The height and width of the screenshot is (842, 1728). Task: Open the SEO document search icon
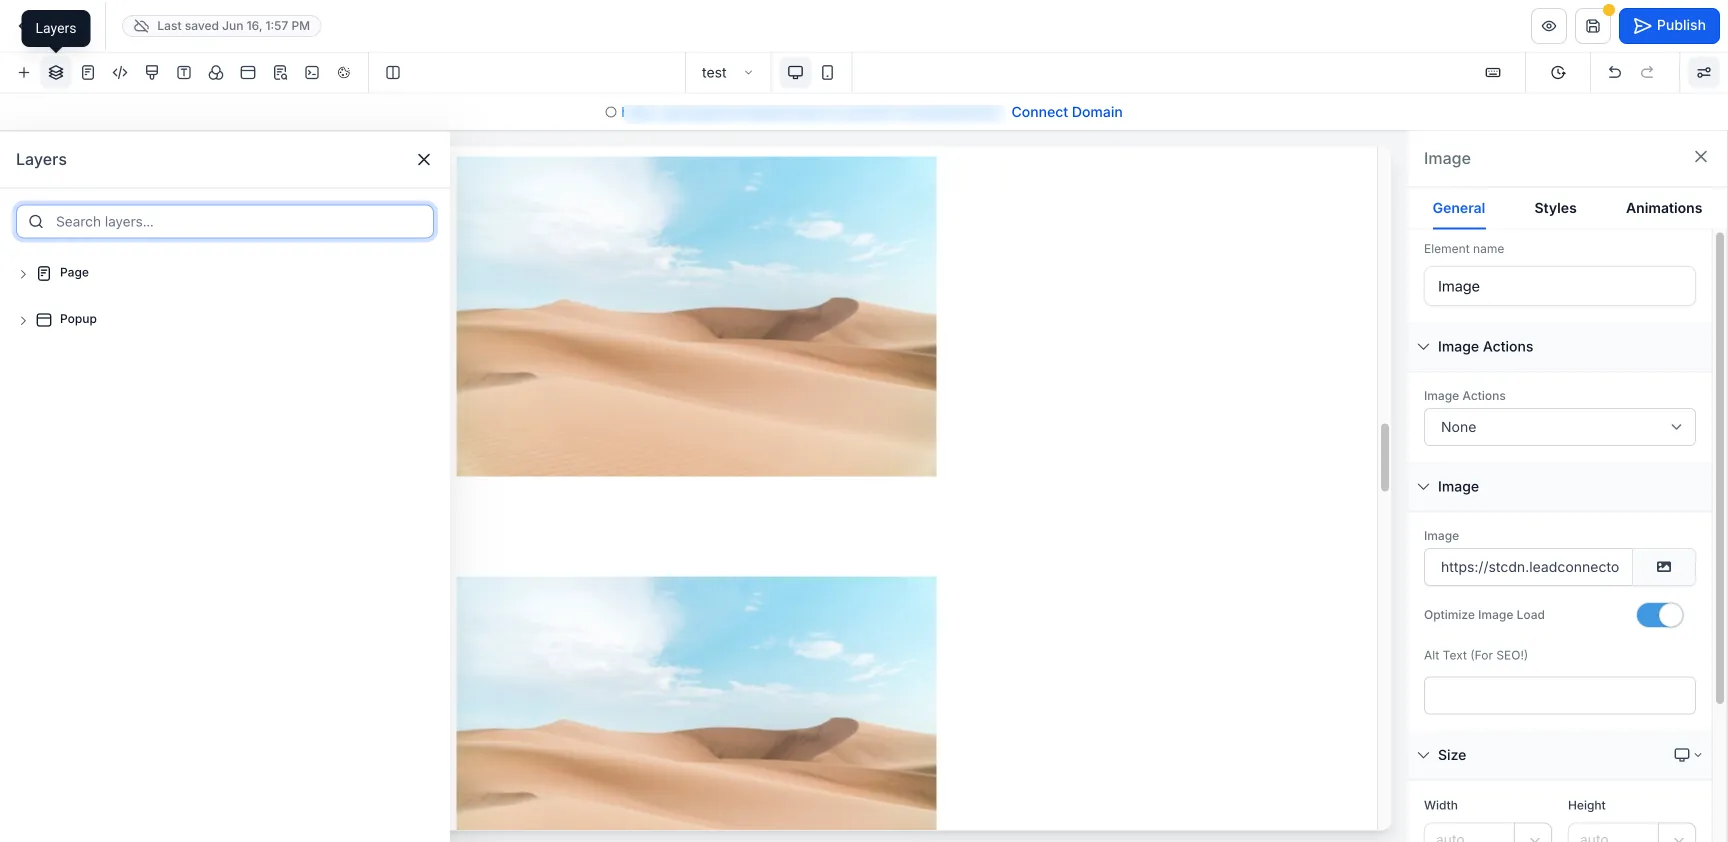[280, 73]
